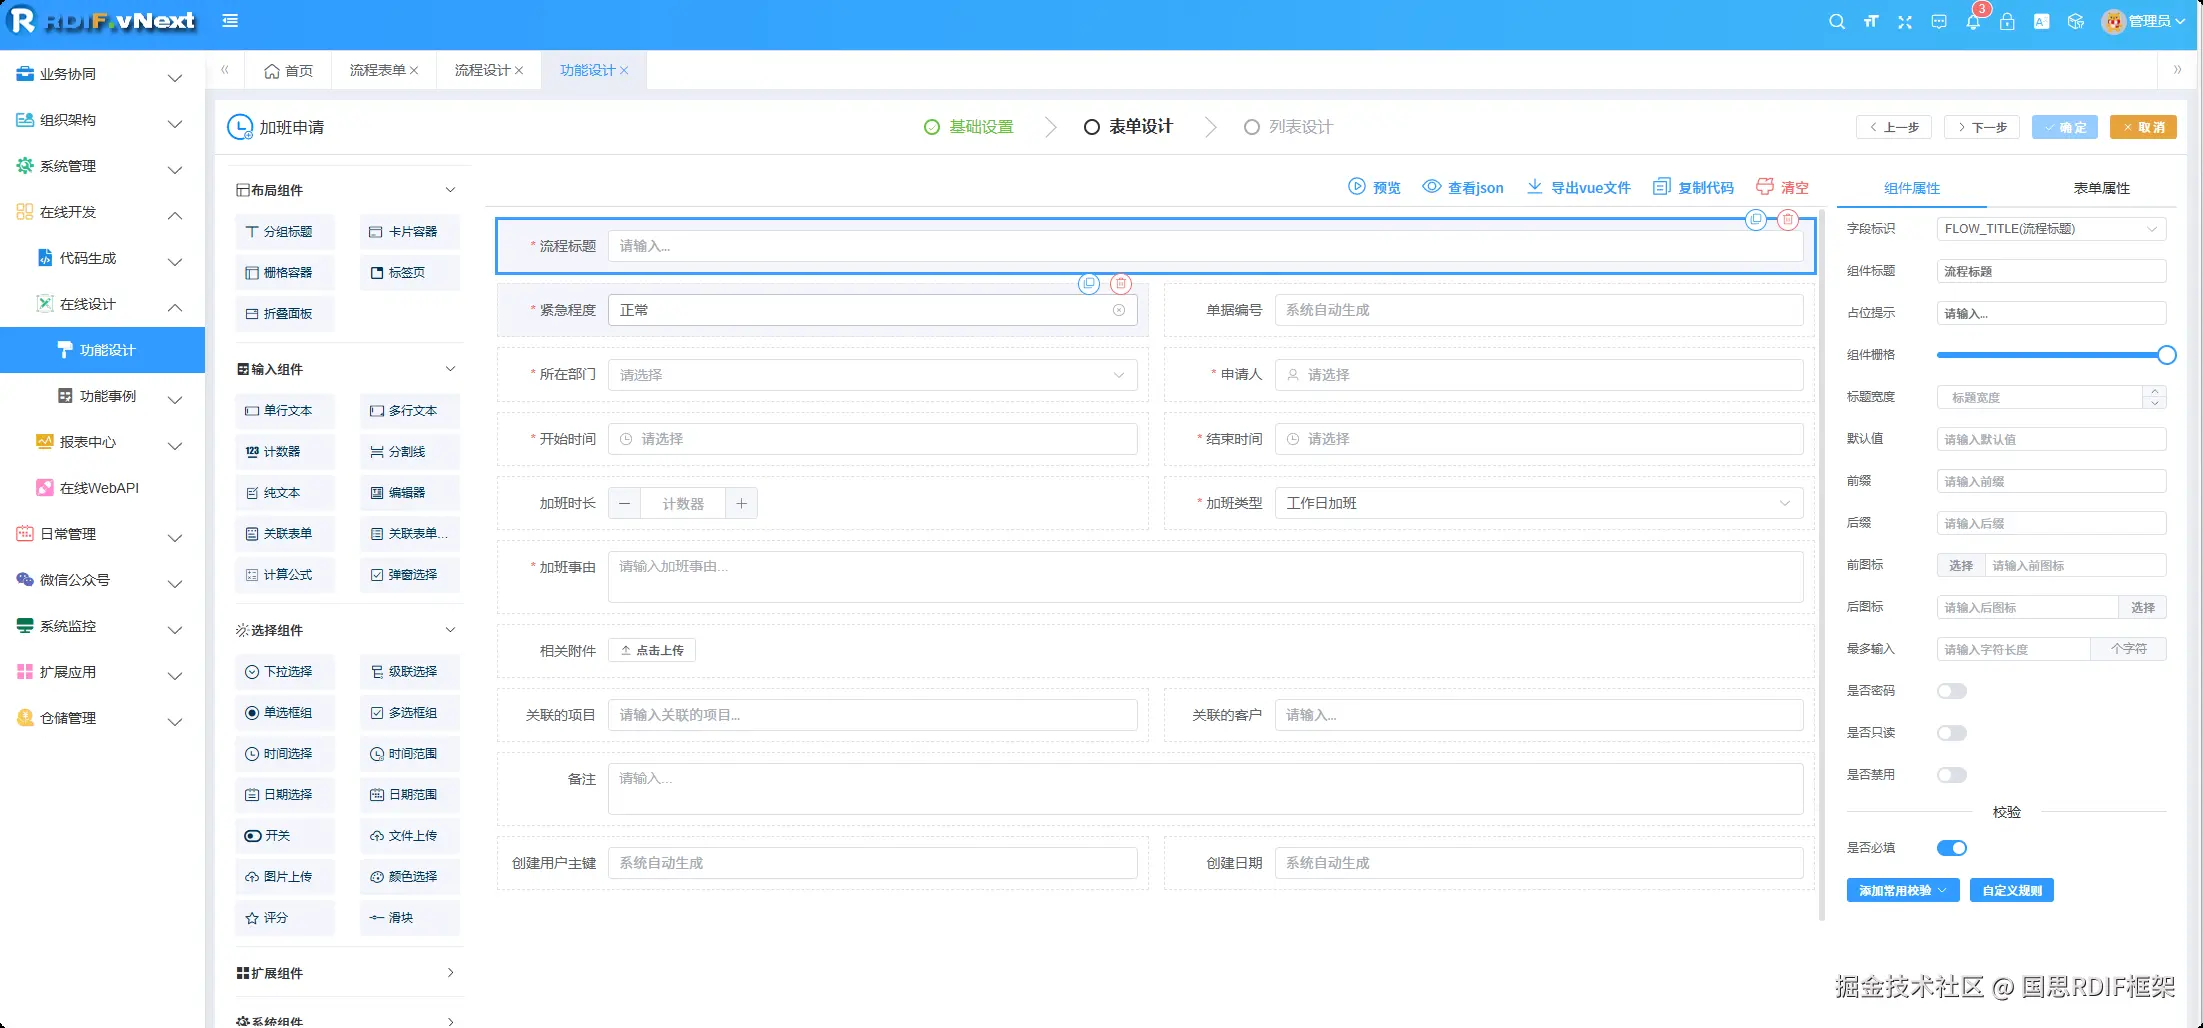Image resolution: width=2203 pixels, height=1028 pixels.
Task: Click the fullscreen toggle icon in header
Action: (x=1904, y=21)
